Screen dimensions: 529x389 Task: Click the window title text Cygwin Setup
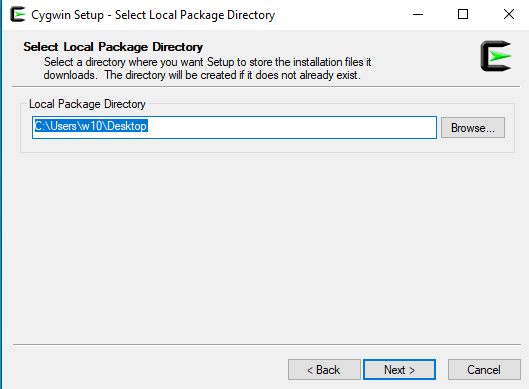(x=67, y=15)
